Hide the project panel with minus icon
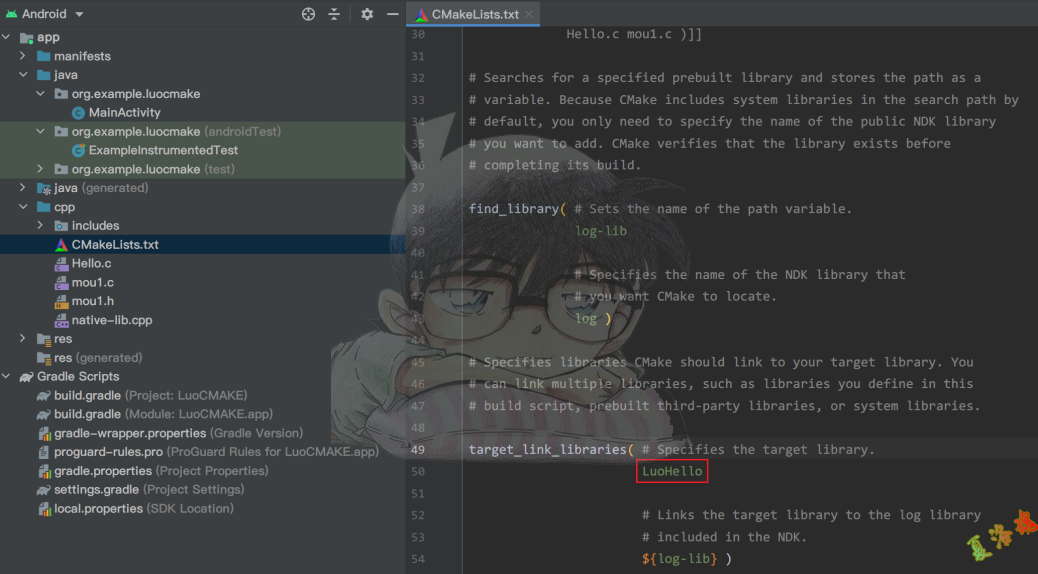The height and width of the screenshot is (574, 1038). [x=392, y=14]
